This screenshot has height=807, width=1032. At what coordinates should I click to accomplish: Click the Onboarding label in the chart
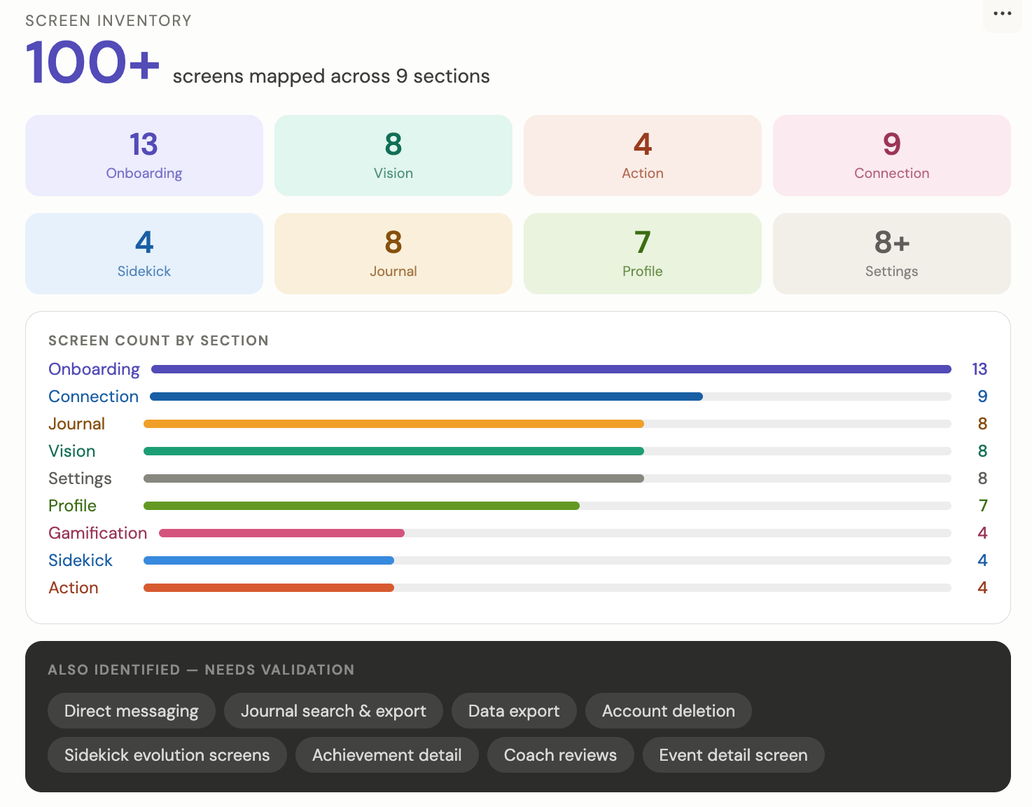click(94, 369)
